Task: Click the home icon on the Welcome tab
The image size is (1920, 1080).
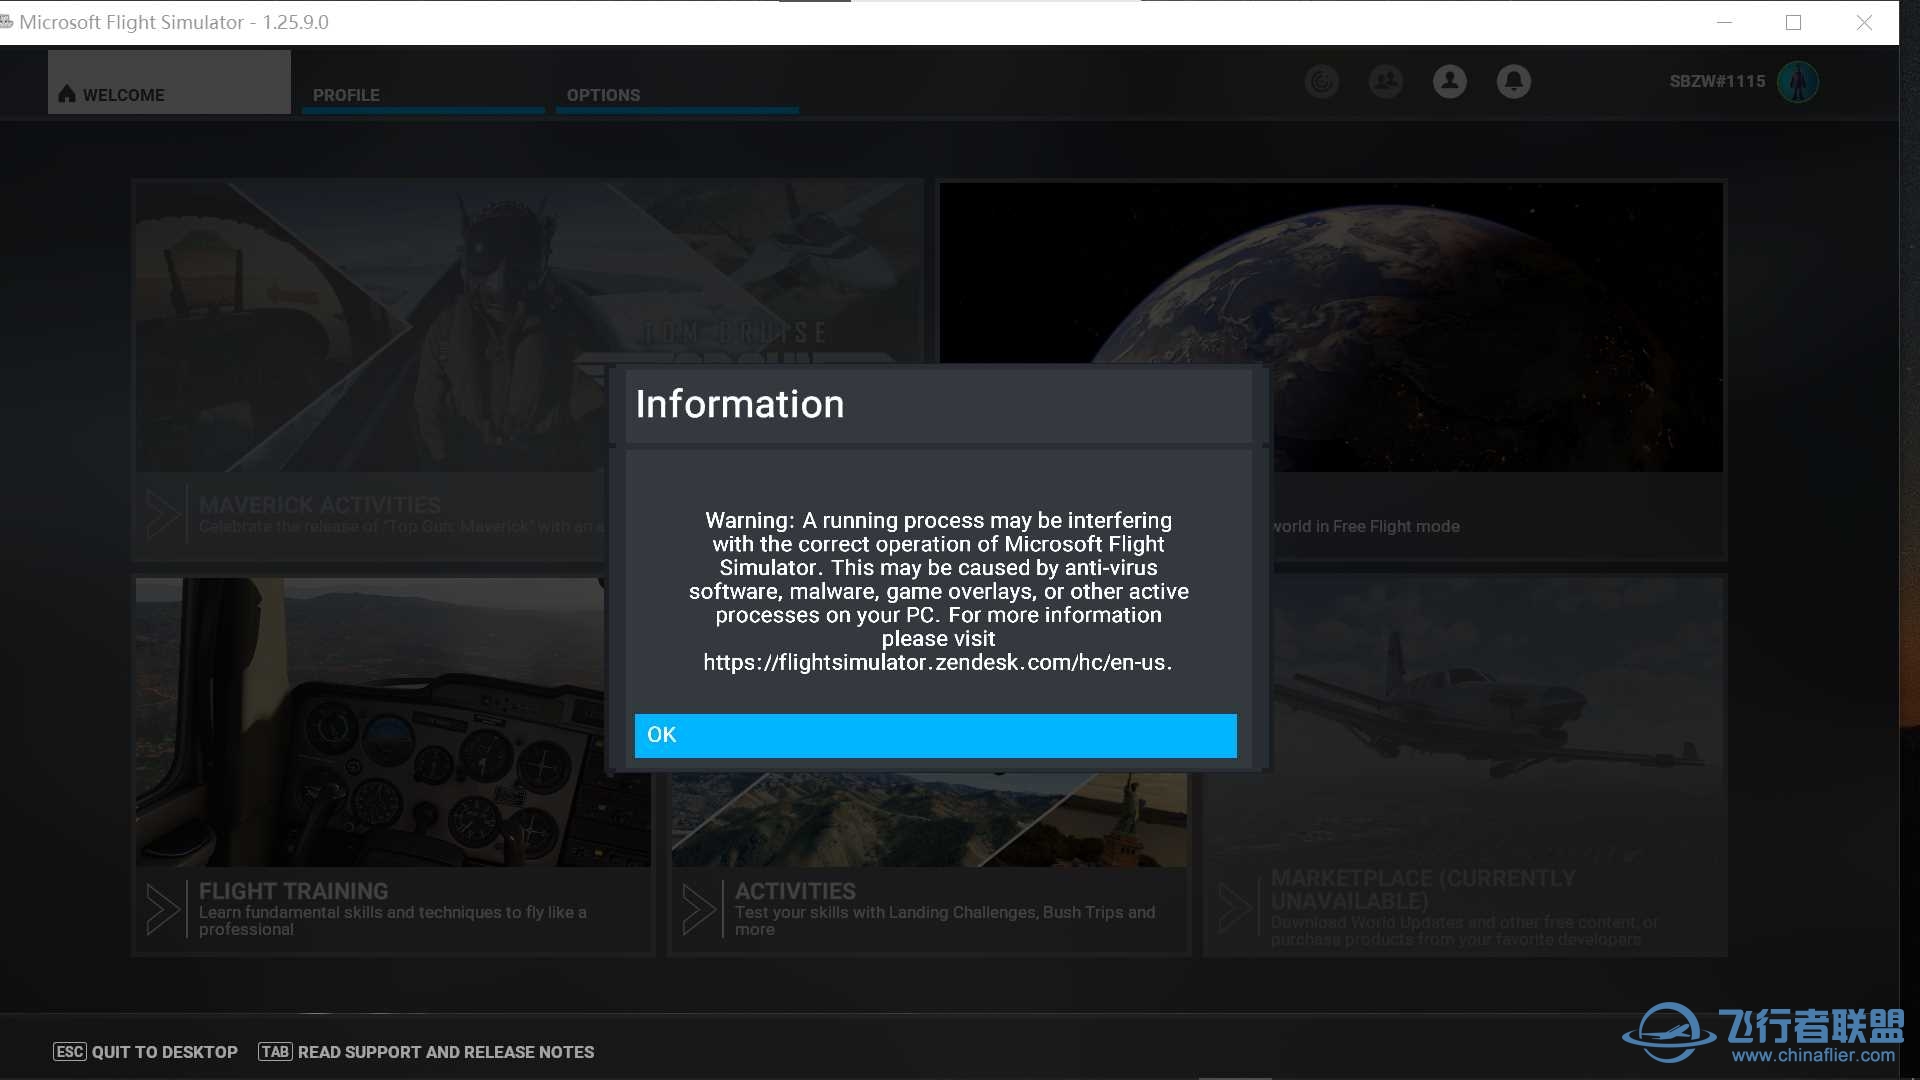Action: pyautogui.click(x=67, y=94)
